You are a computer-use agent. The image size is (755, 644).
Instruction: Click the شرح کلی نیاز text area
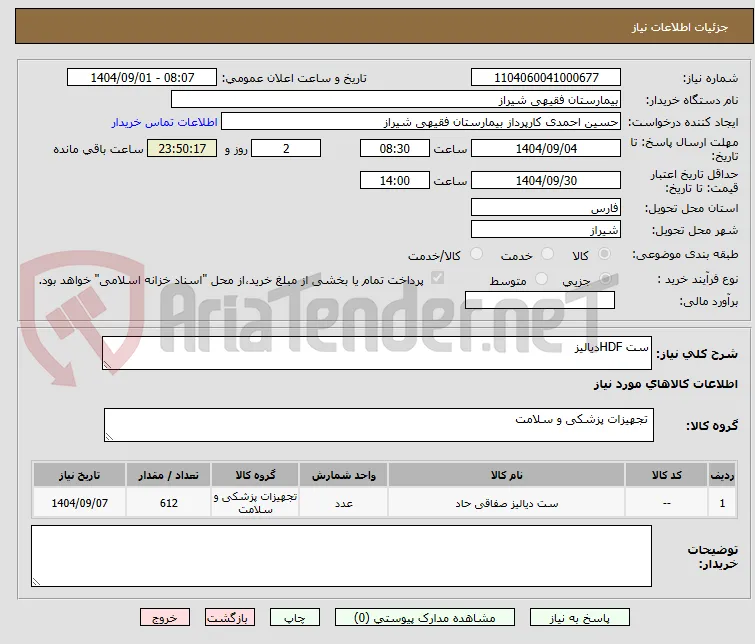click(377, 353)
